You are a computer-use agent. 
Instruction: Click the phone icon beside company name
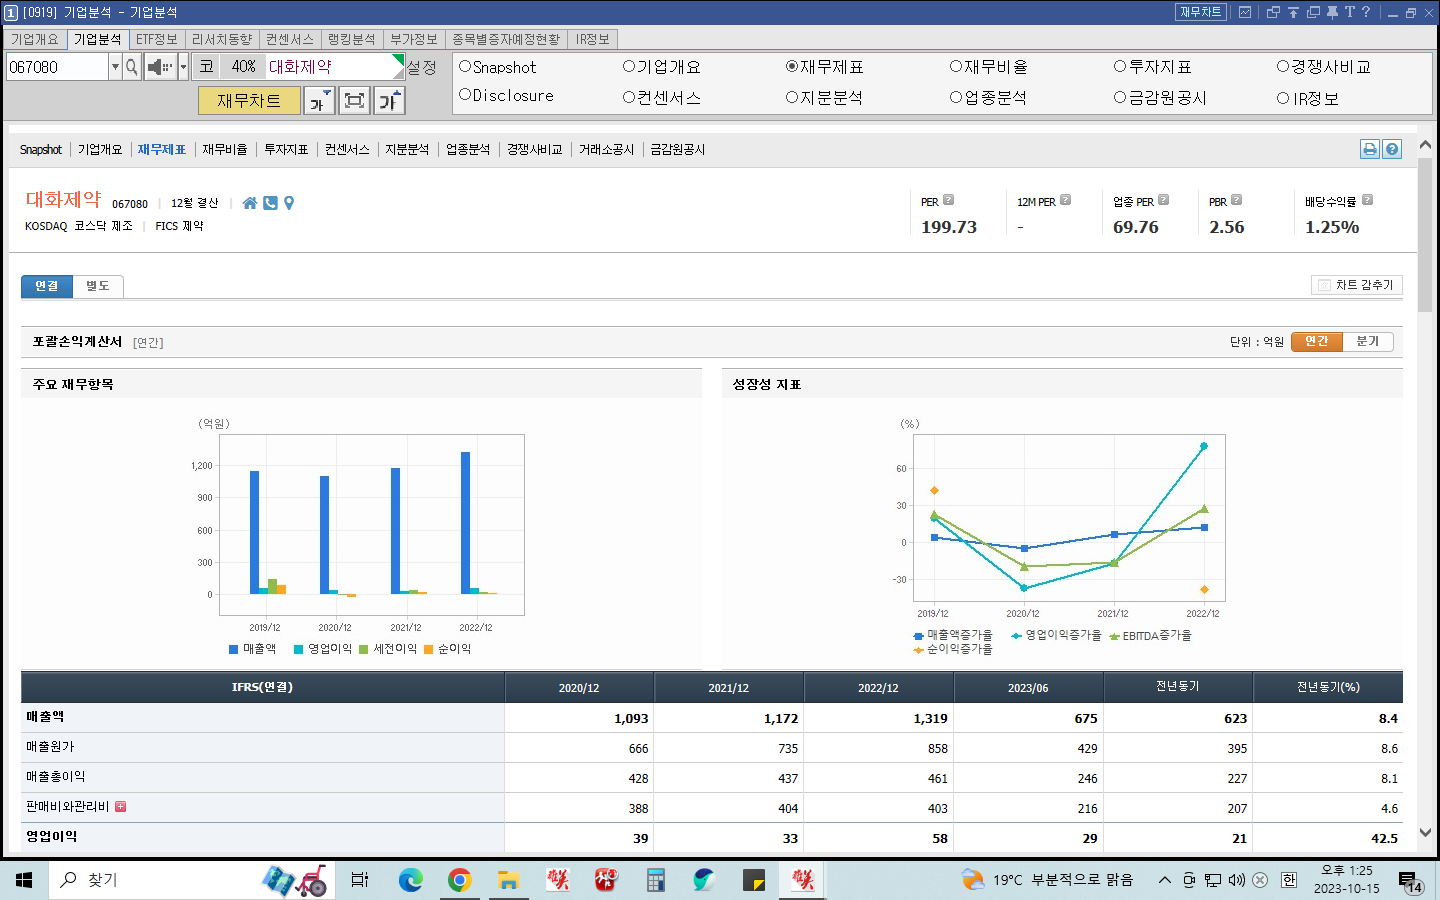(270, 203)
